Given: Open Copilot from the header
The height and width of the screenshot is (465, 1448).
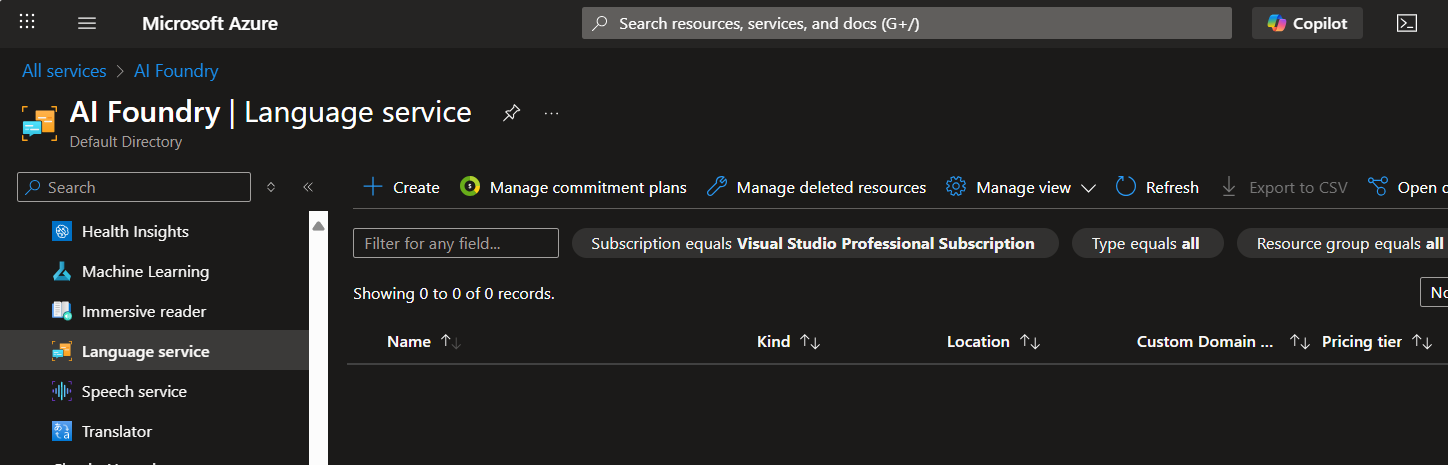Looking at the screenshot, I should pyautogui.click(x=1307, y=23).
